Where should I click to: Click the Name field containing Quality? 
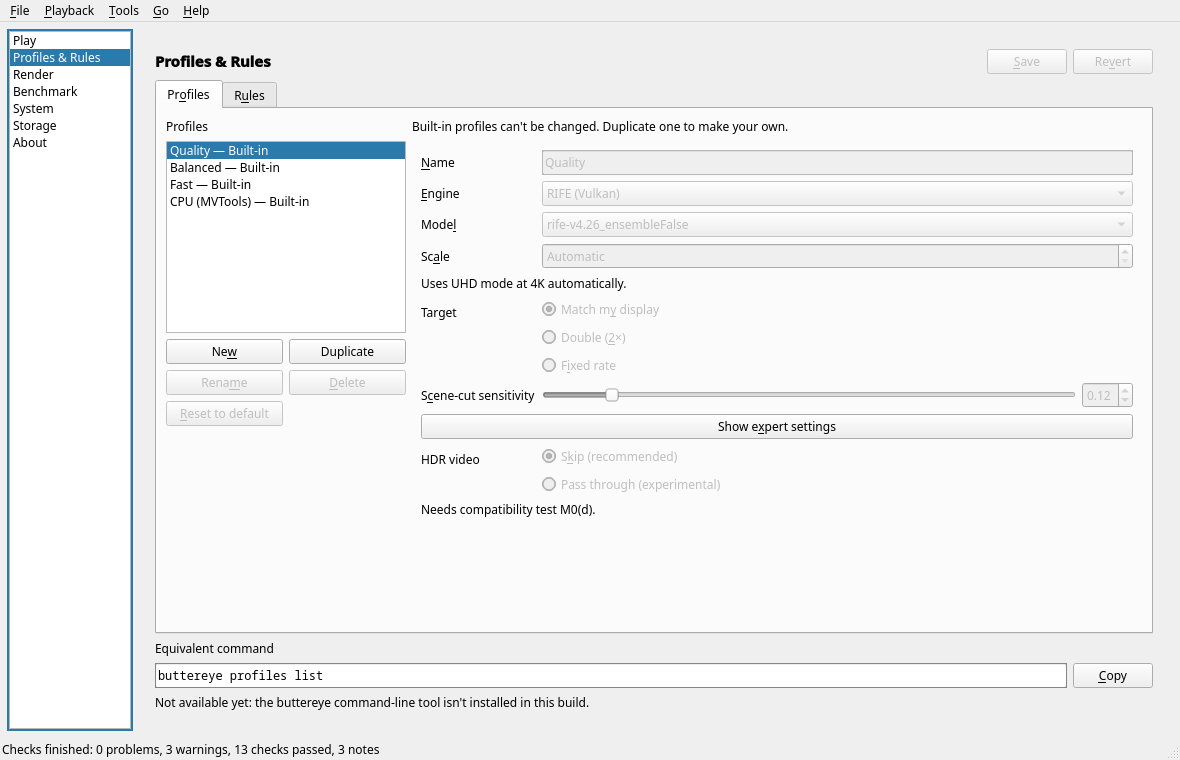(837, 163)
